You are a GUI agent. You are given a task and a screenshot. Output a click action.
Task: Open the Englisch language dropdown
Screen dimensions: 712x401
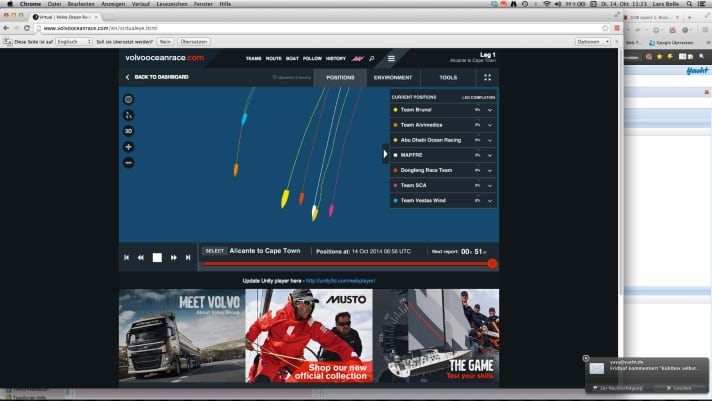(74, 42)
